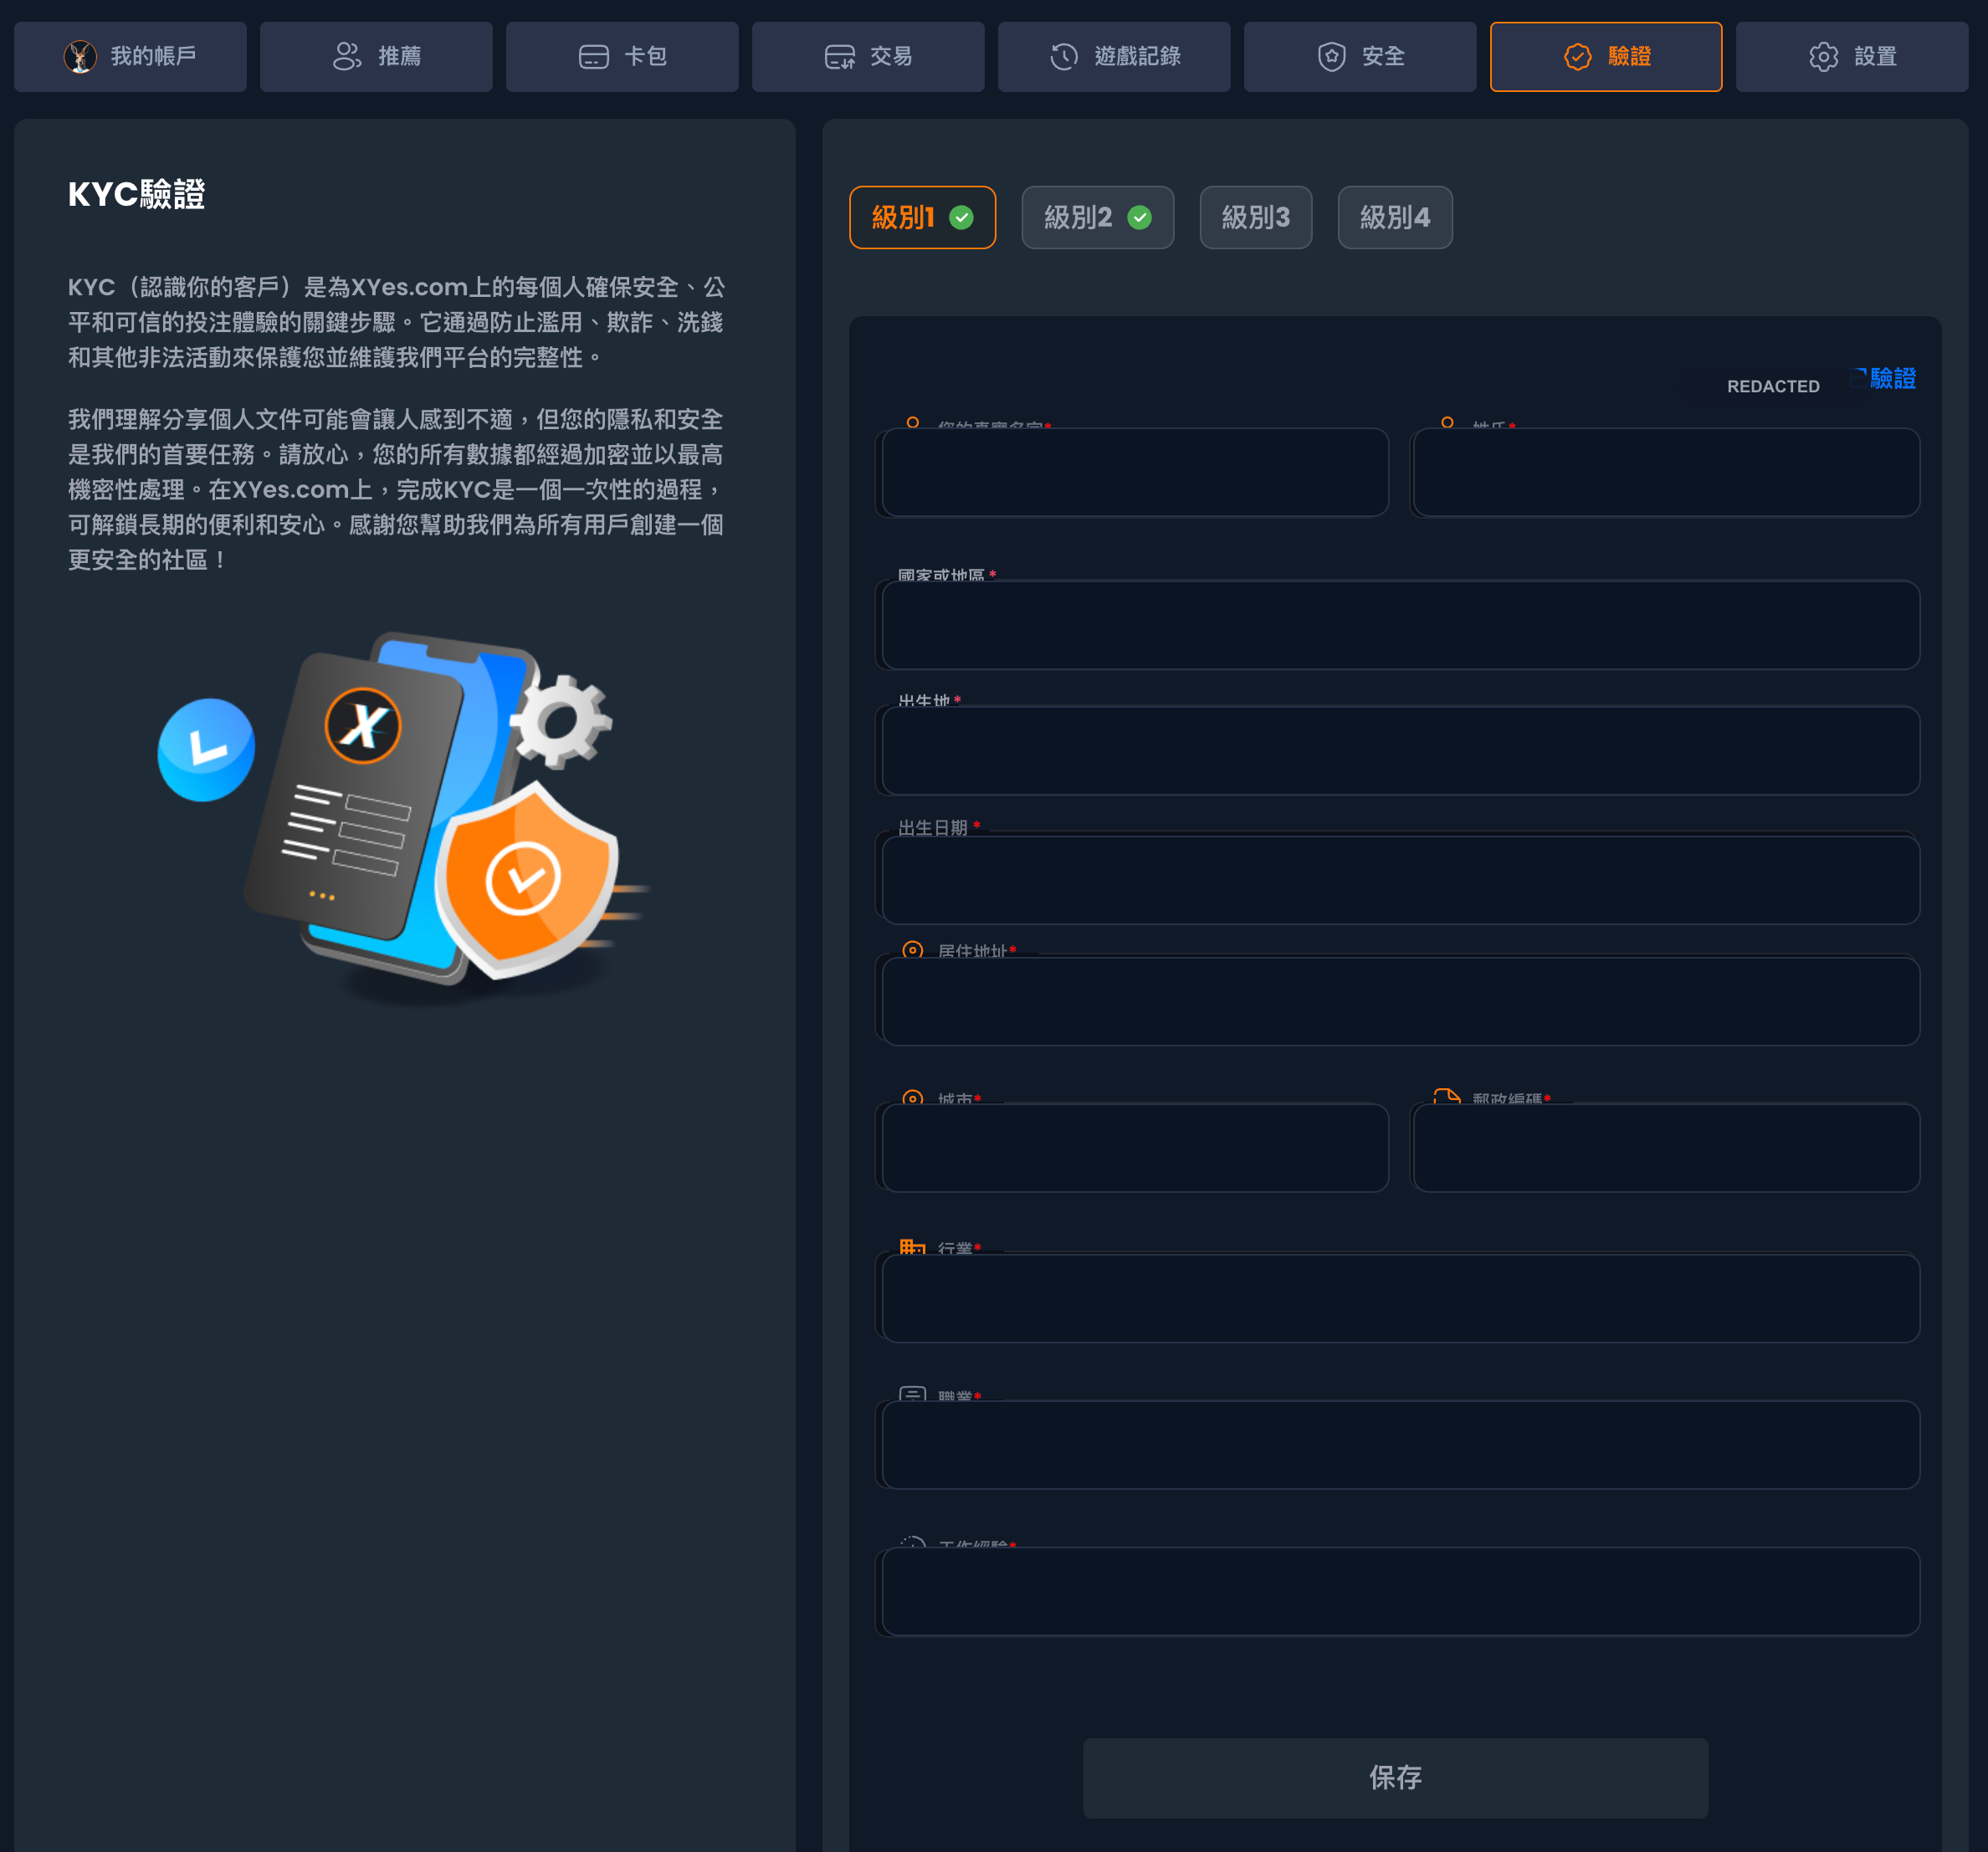
Task: Open the 國家或地區 country field
Action: click(1400, 625)
